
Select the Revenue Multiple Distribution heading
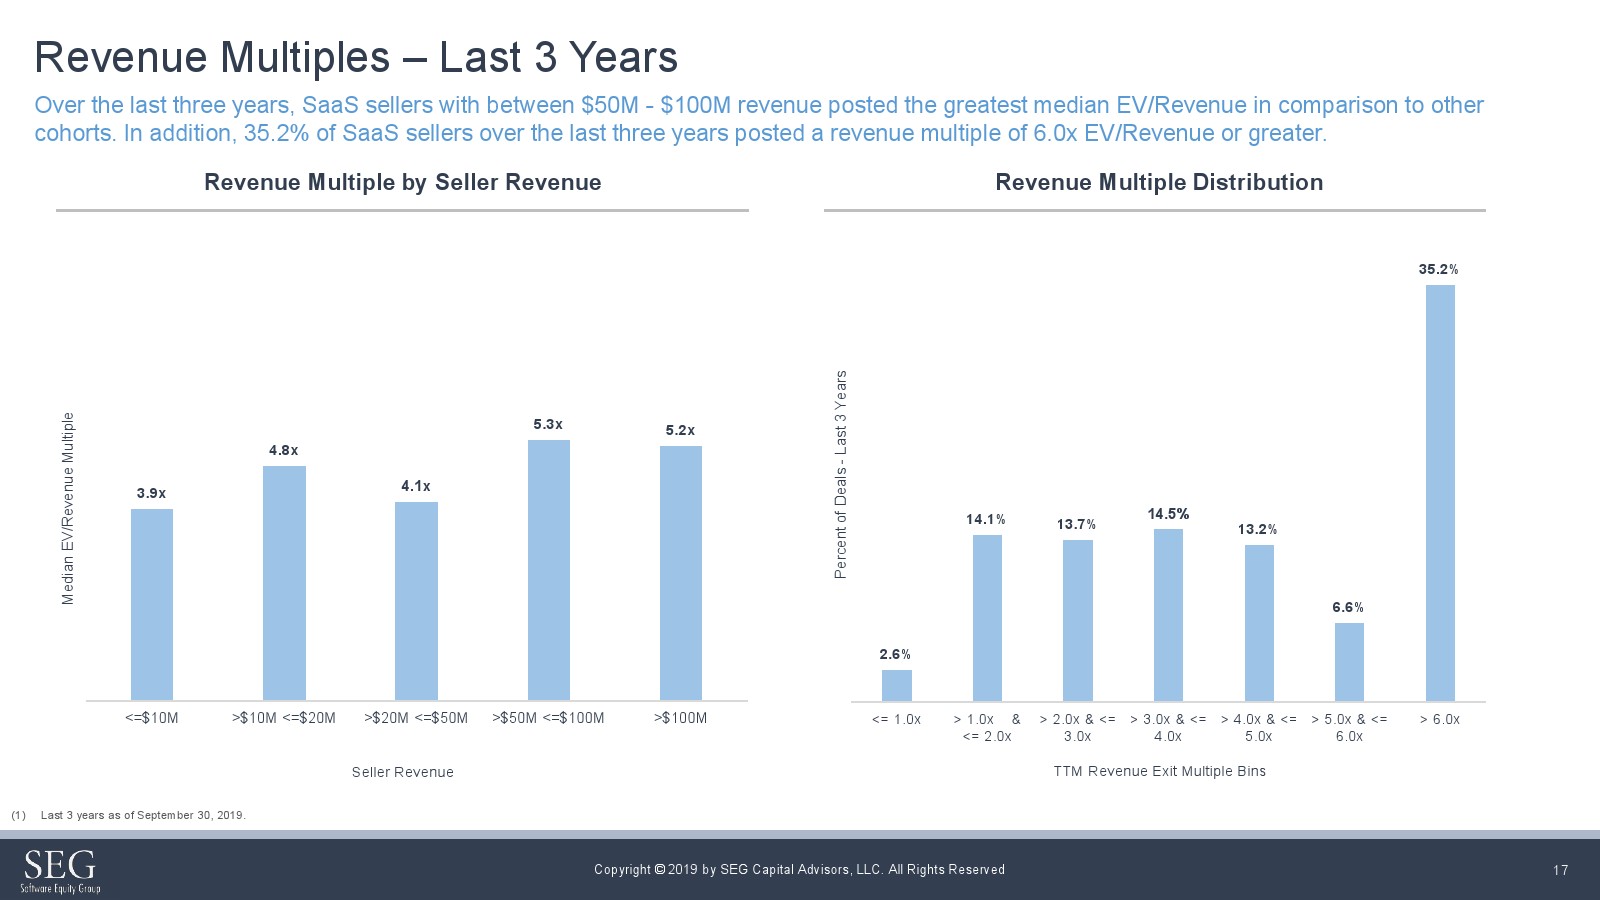coord(1158,182)
